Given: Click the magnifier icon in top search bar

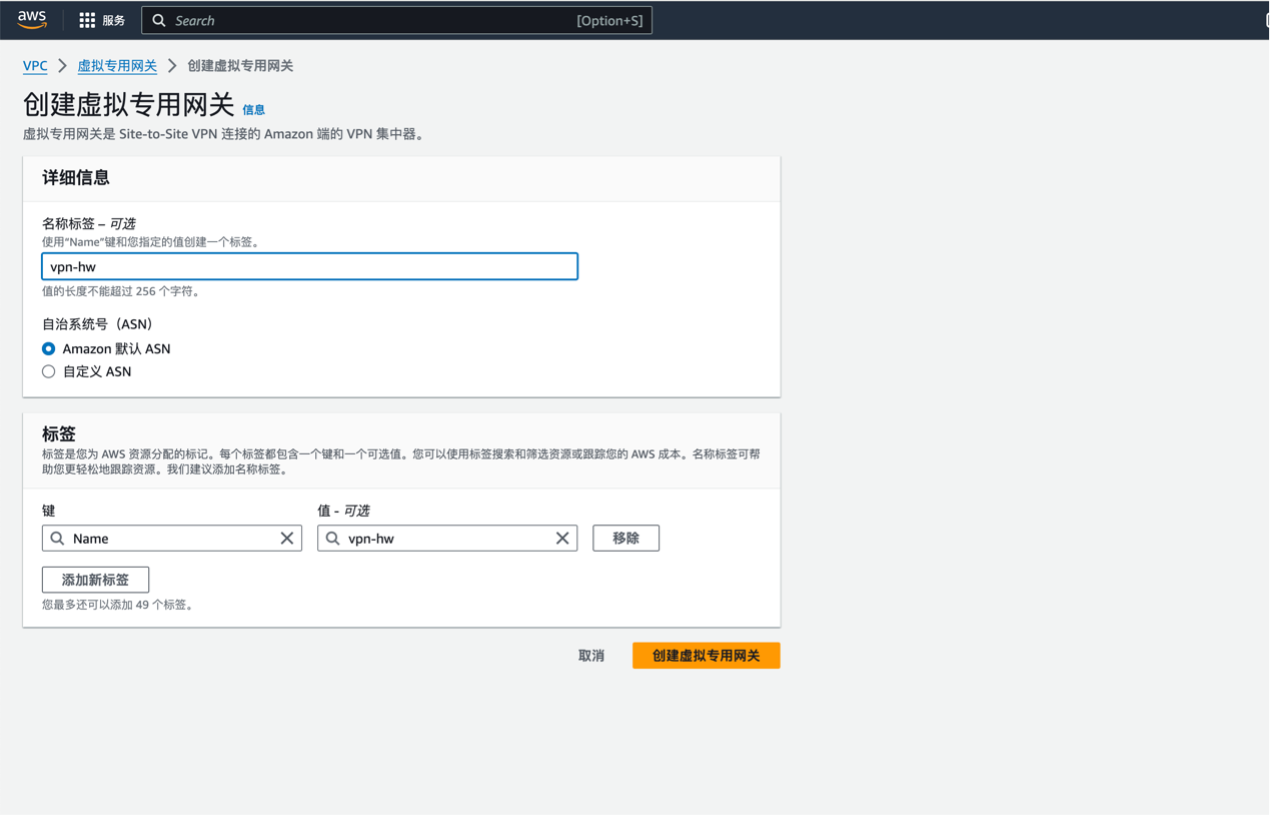Looking at the screenshot, I should click(159, 20).
